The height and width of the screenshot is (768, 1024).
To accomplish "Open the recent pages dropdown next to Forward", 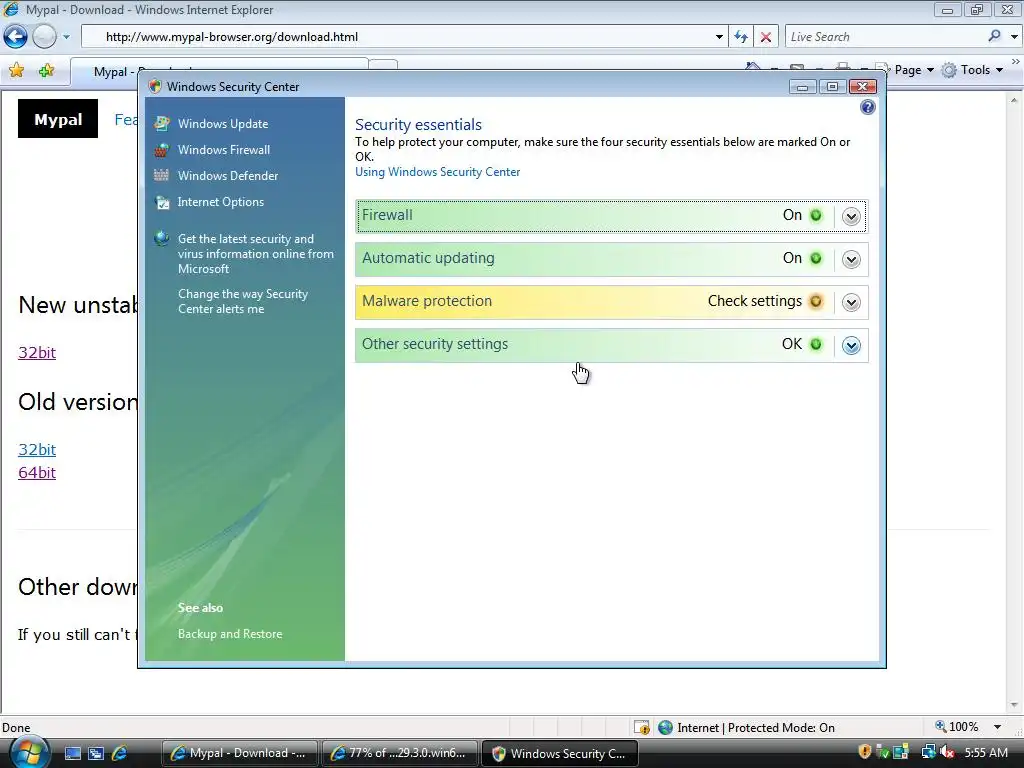I will [x=66, y=37].
